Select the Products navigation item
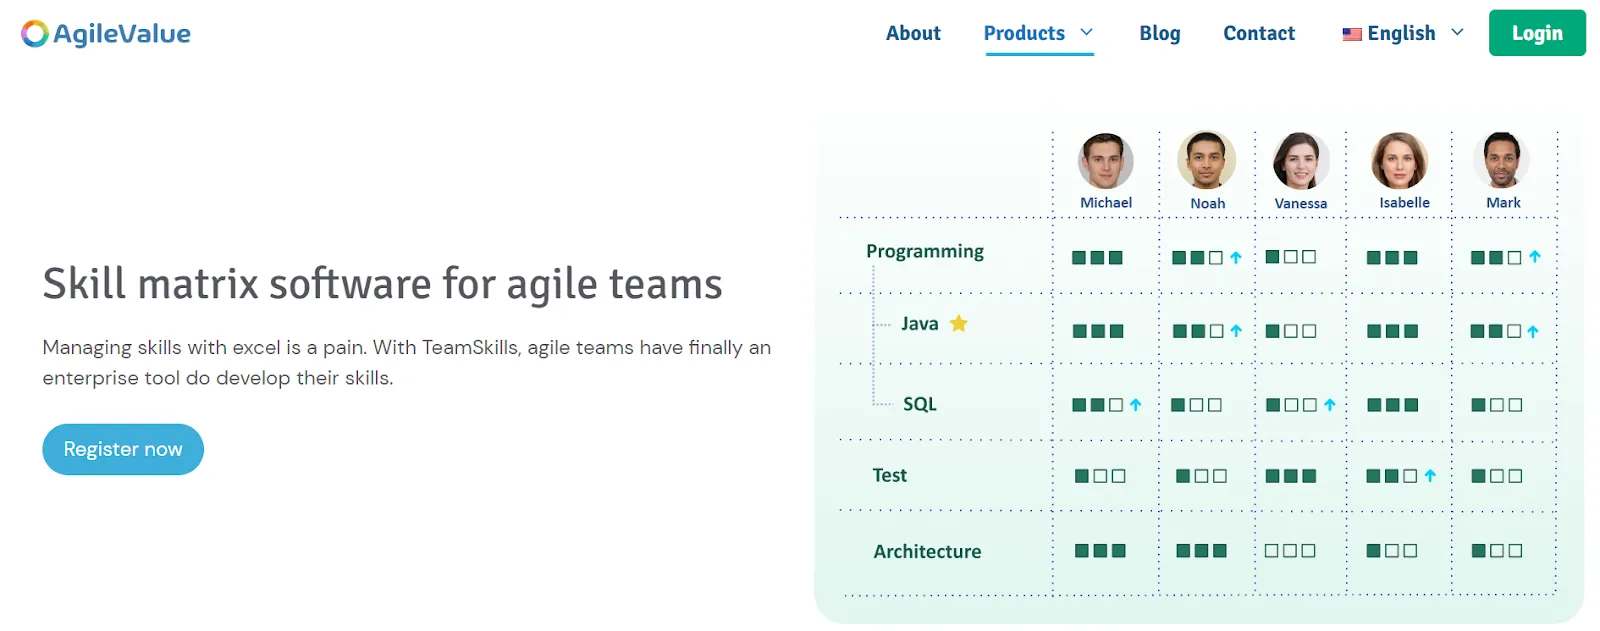This screenshot has height=631, width=1600. tap(1024, 33)
